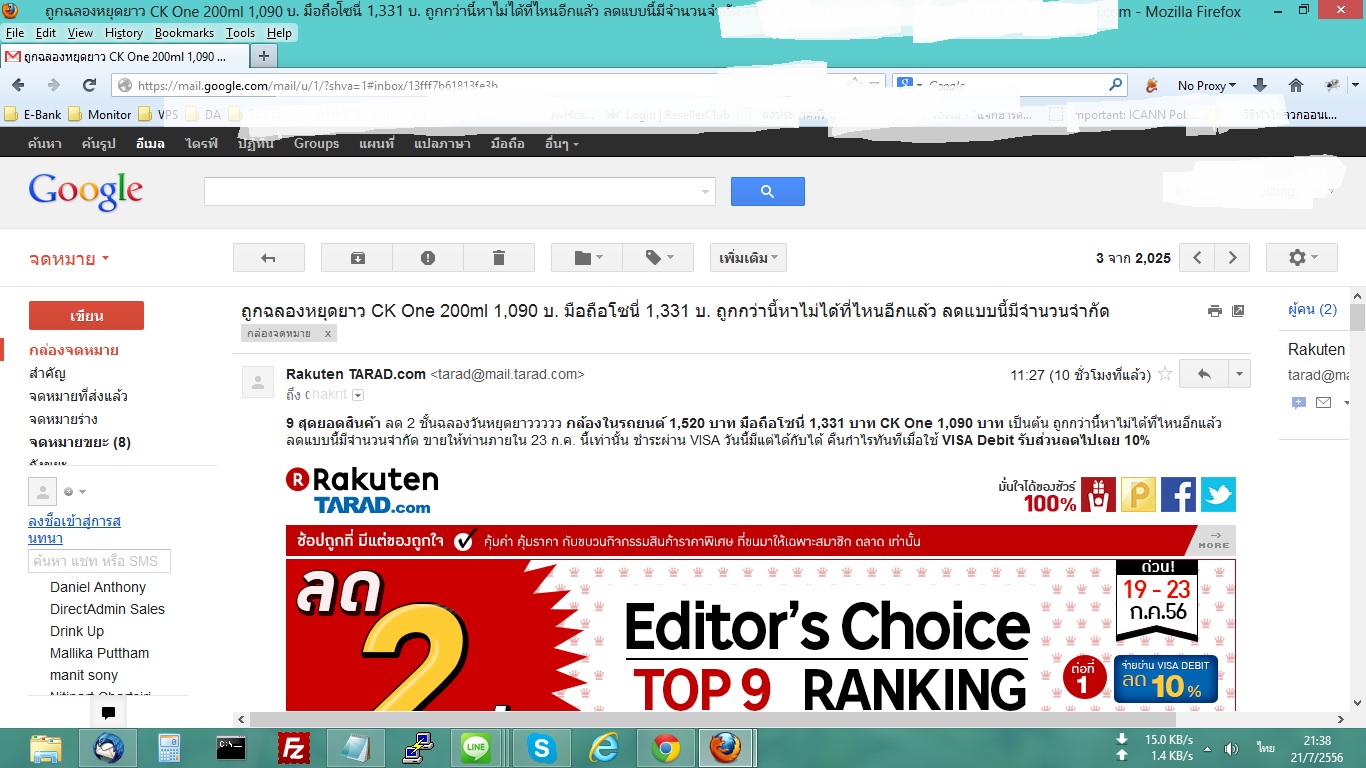Open Gmail settings gear dropdown

coord(1301,258)
